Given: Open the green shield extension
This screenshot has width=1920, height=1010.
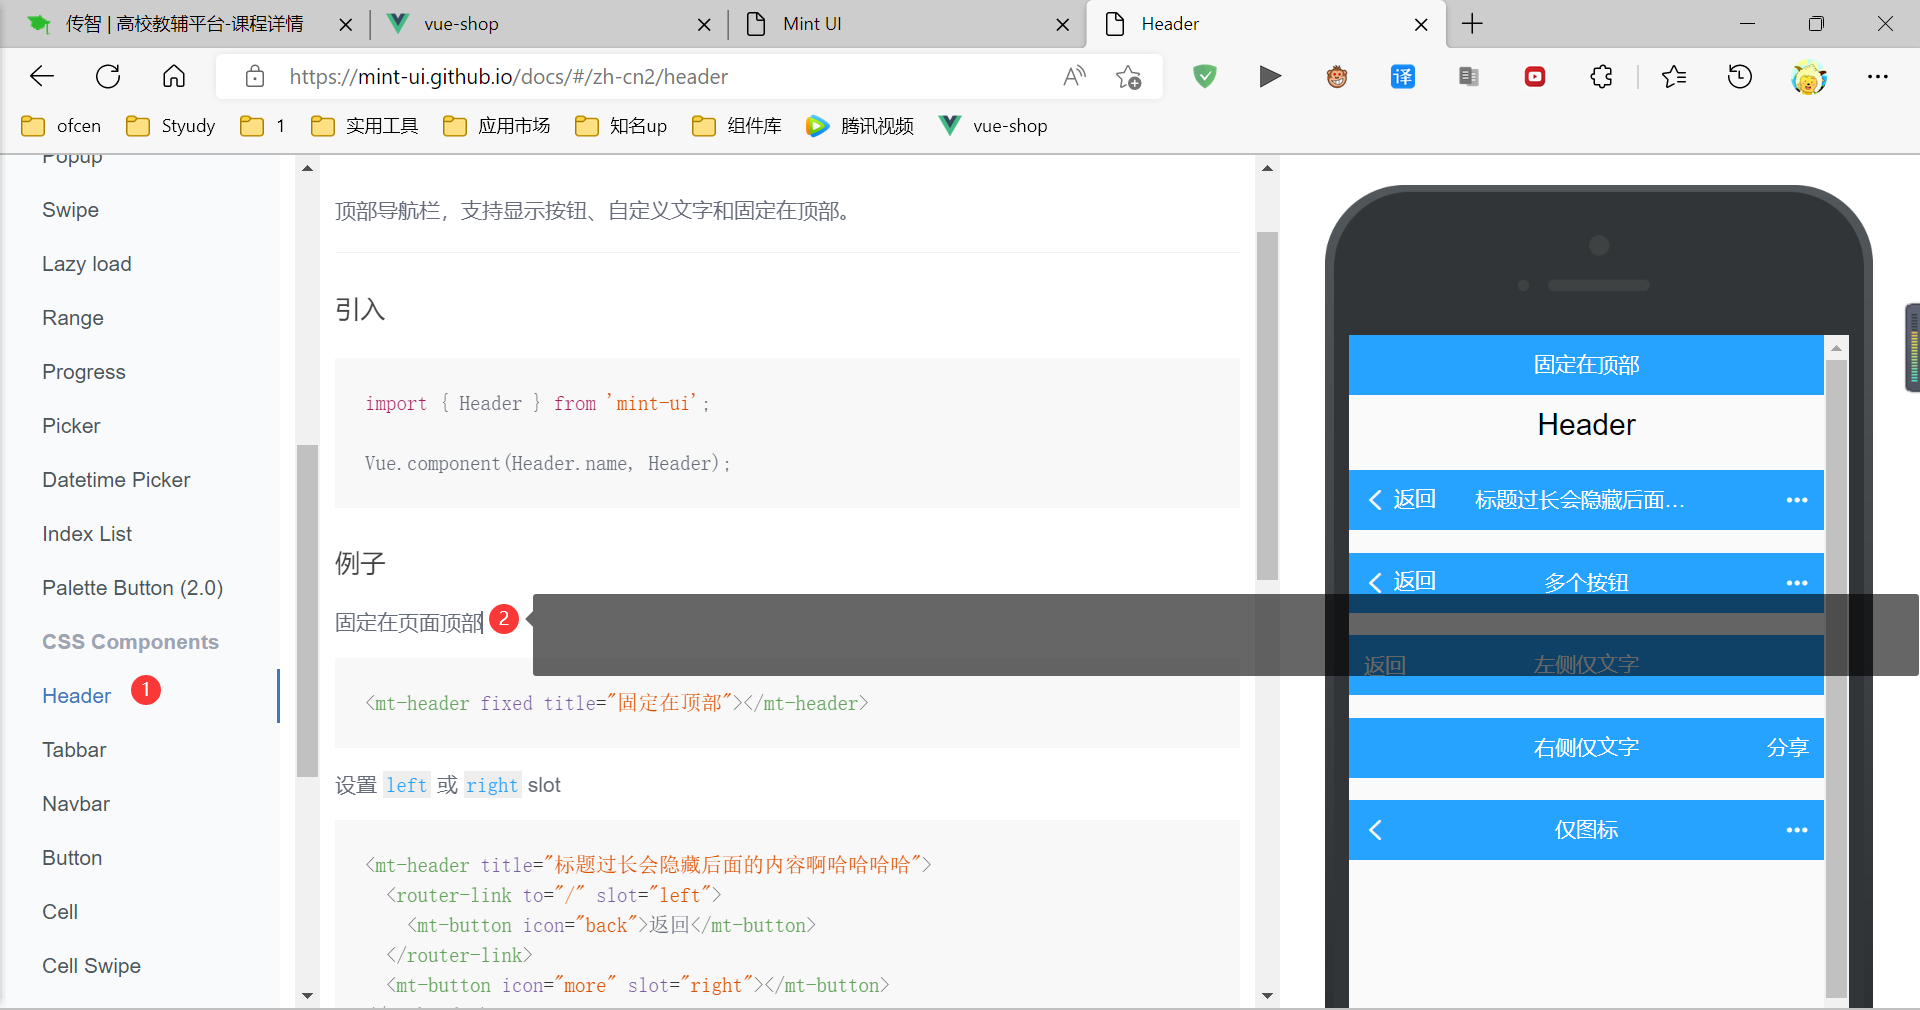Looking at the screenshot, I should [1205, 76].
